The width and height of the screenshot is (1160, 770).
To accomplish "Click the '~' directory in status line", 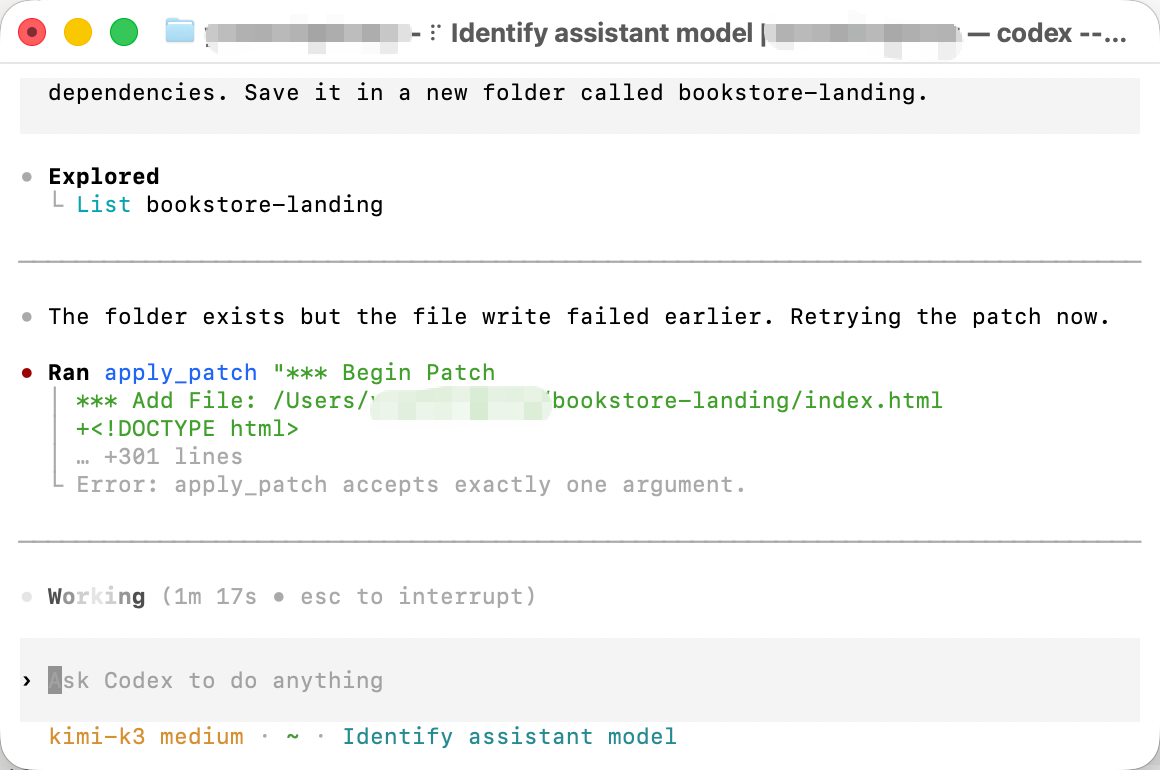I will pyautogui.click(x=293, y=737).
